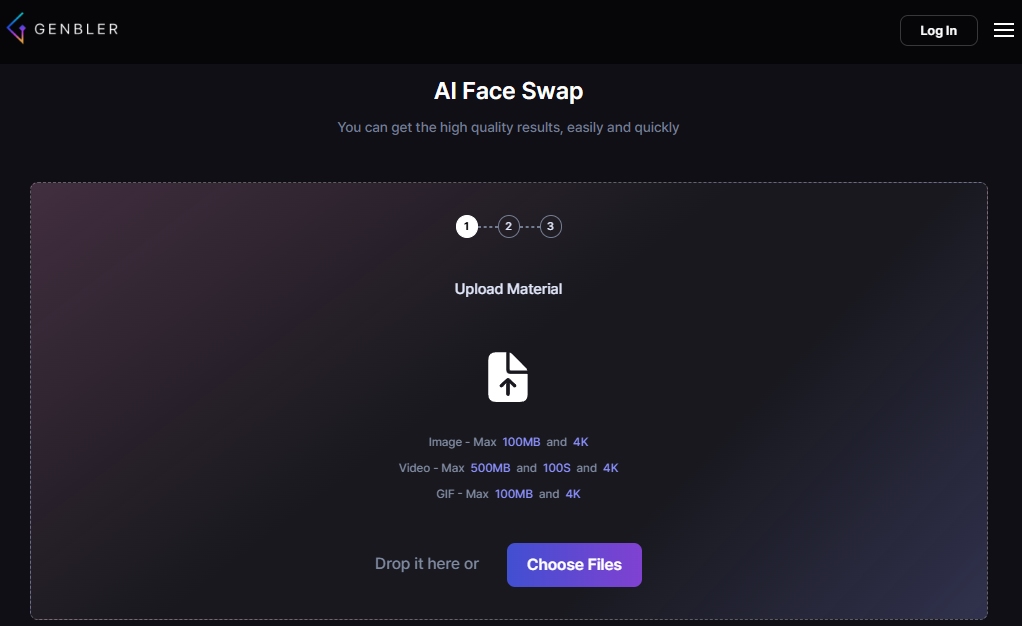Click the file upload arrow icon

coord(508,377)
